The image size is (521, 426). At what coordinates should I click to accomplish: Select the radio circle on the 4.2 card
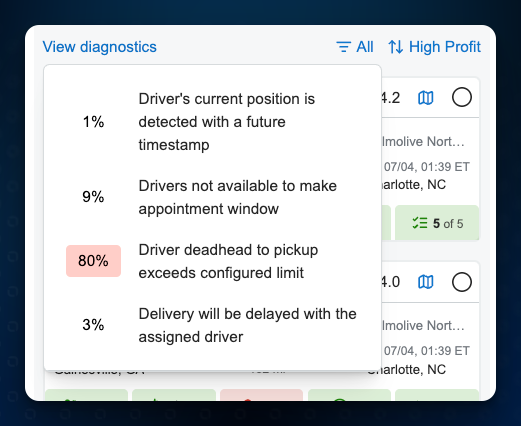click(x=462, y=97)
